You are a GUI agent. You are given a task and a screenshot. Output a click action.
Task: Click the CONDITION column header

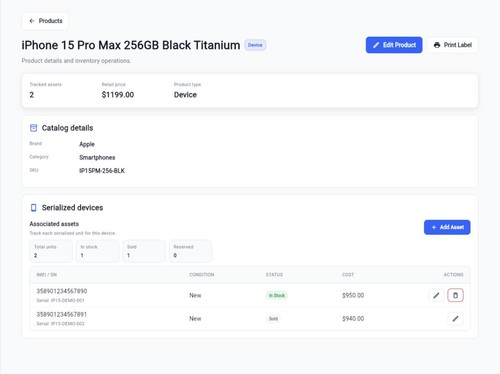click(x=202, y=275)
